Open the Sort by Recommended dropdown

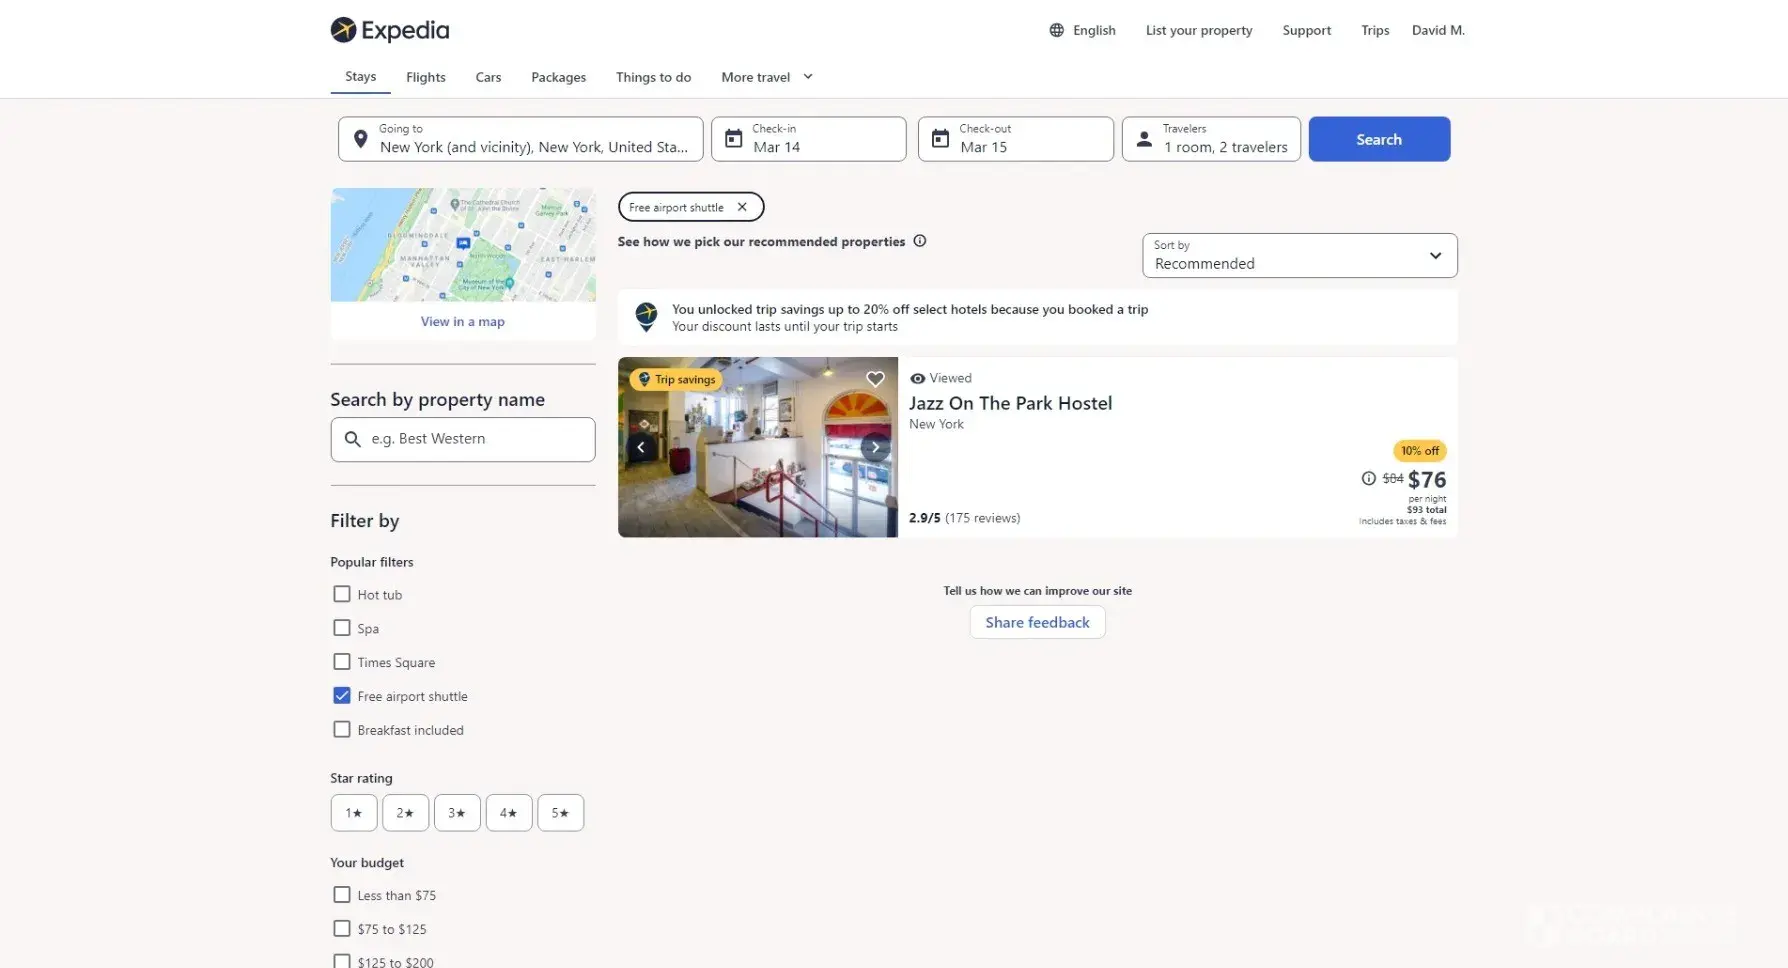pyautogui.click(x=1299, y=256)
